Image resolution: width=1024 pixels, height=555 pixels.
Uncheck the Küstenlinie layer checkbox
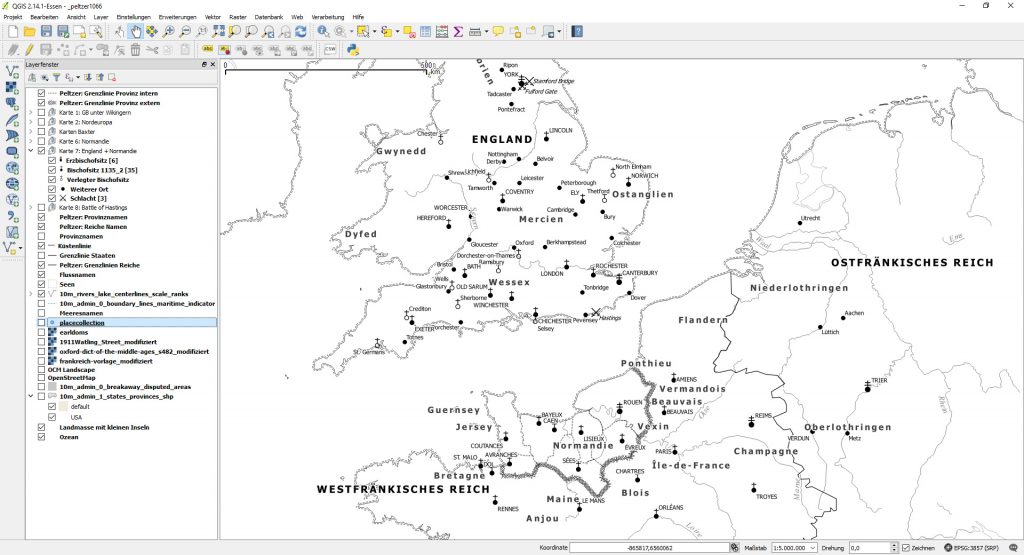(x=41, y=245)
